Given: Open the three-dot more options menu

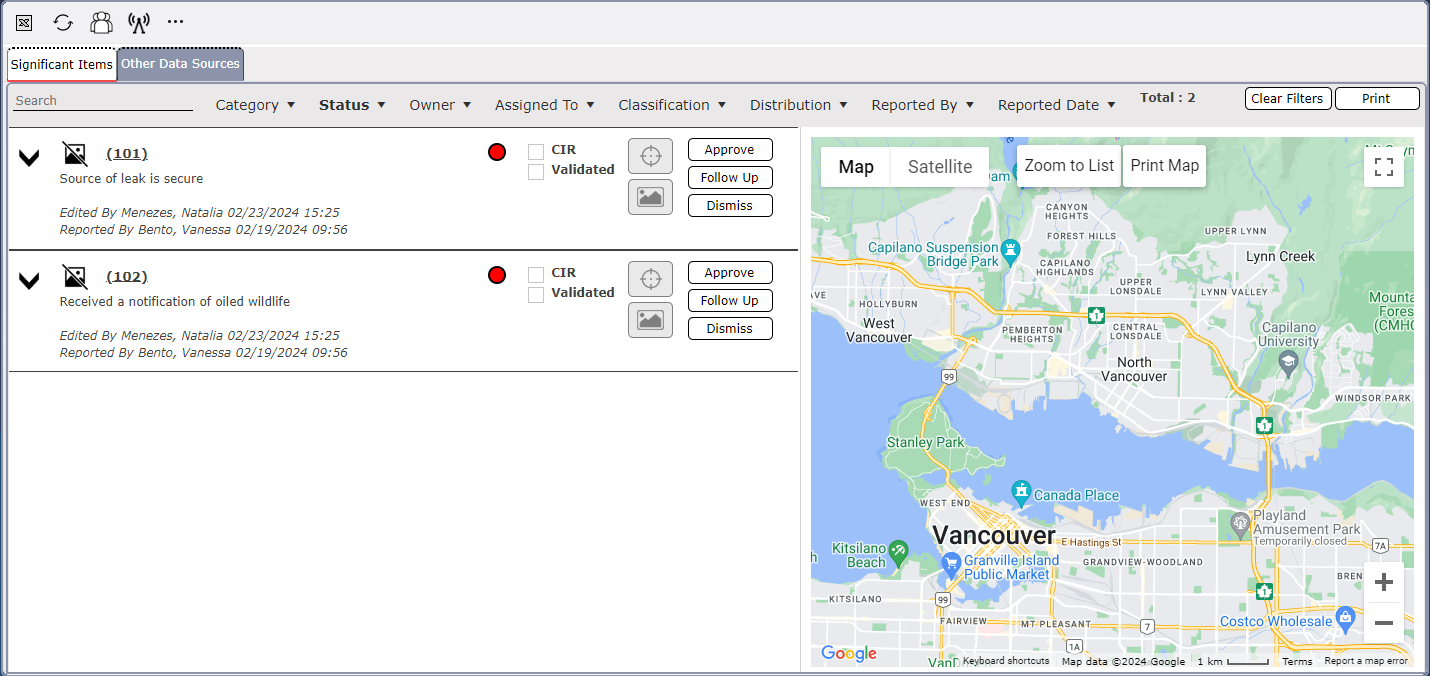Looking at the screenshot, I should coord(176,22).
